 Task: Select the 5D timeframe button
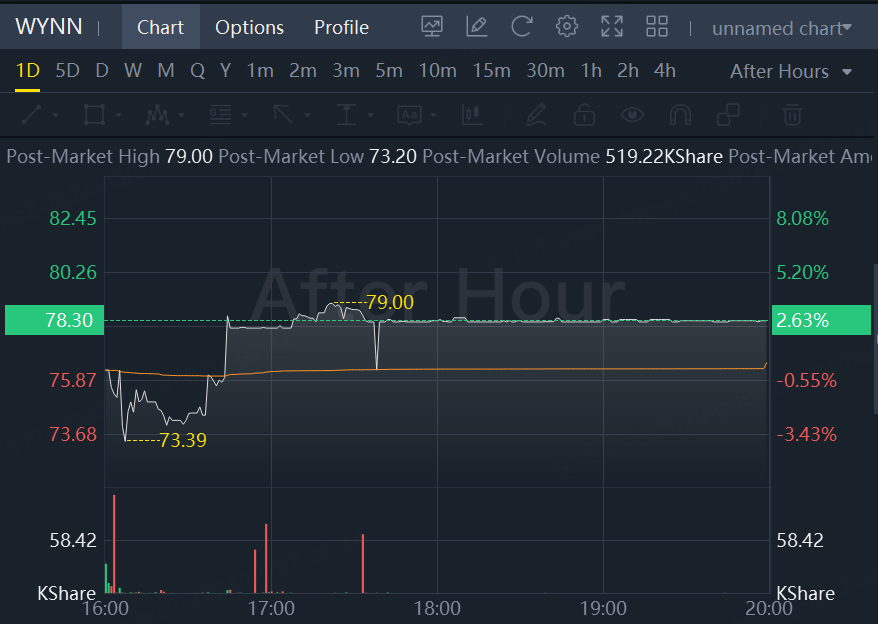pos(67,71)
